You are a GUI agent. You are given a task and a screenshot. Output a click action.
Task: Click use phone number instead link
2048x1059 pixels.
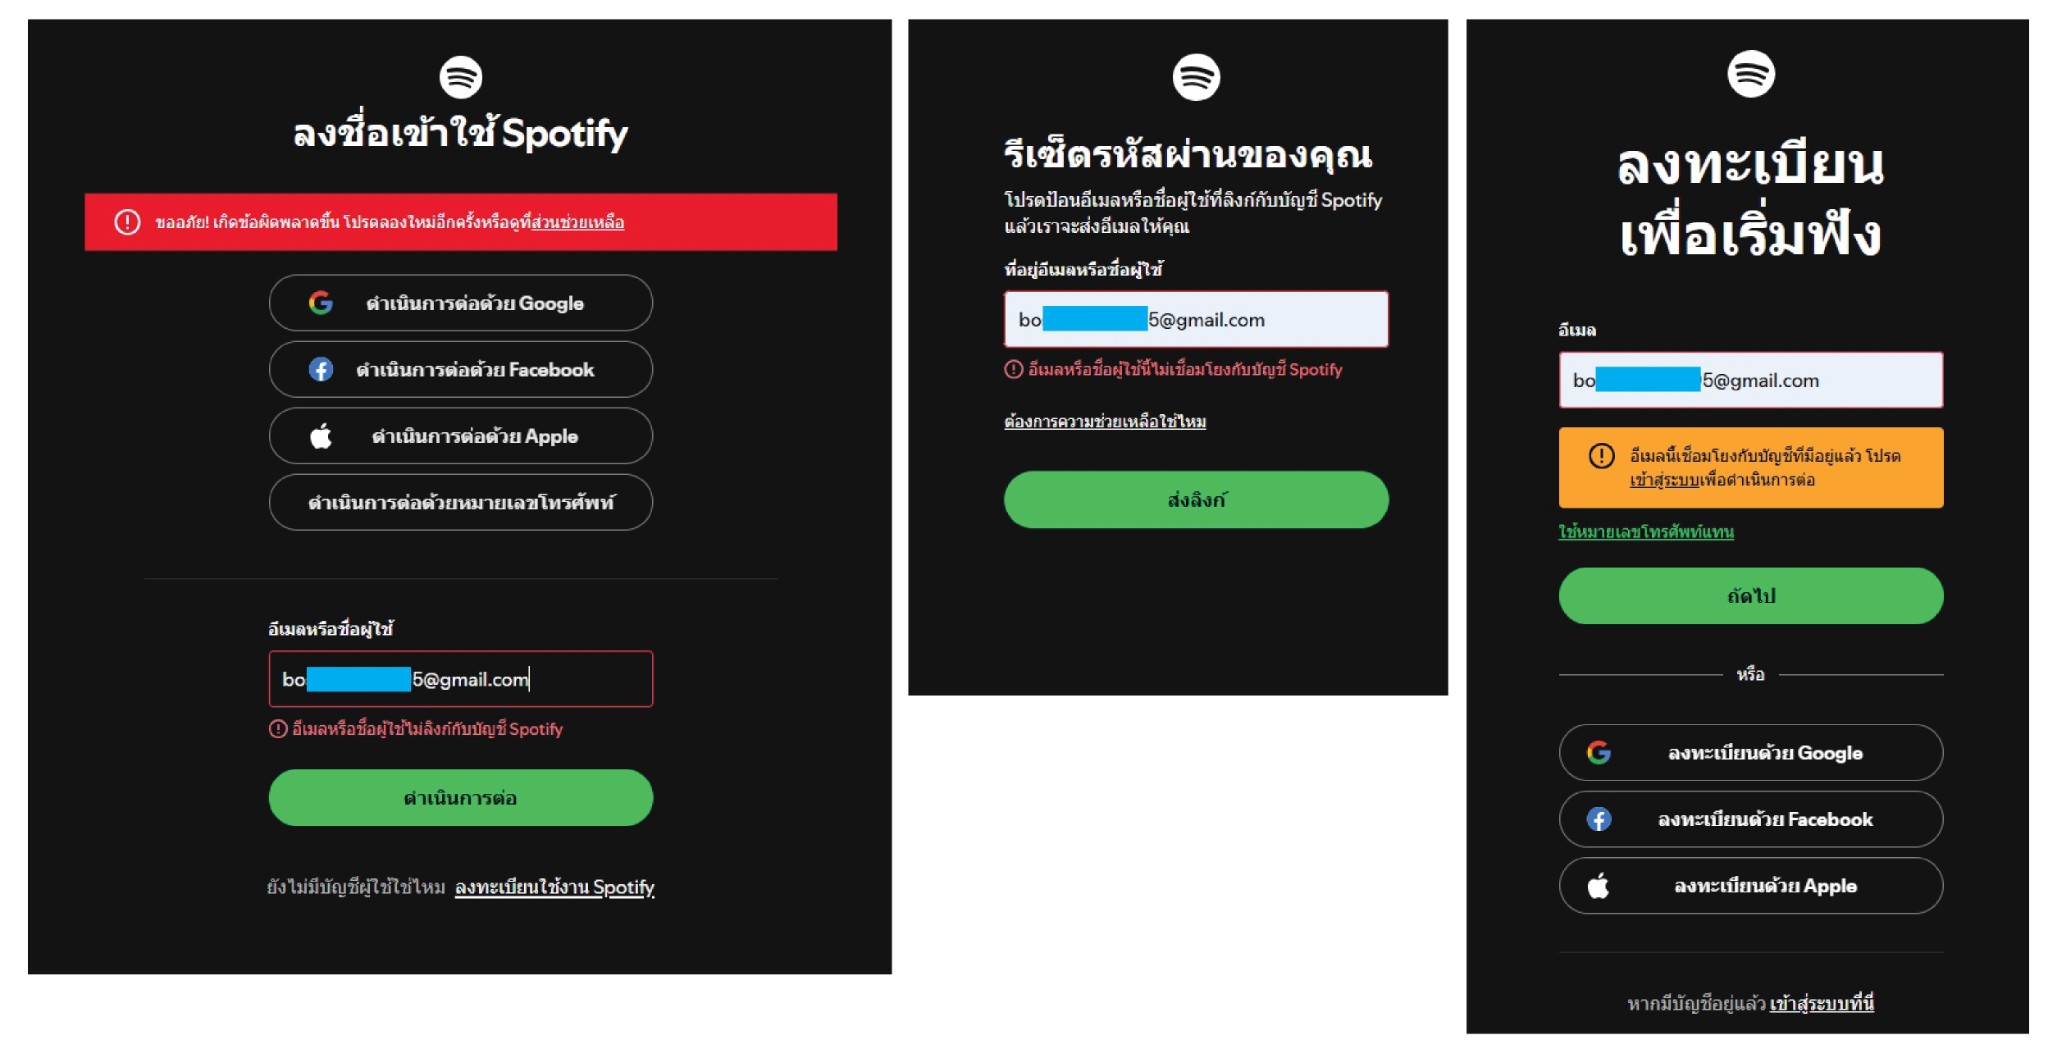[x=1646, y=532]
